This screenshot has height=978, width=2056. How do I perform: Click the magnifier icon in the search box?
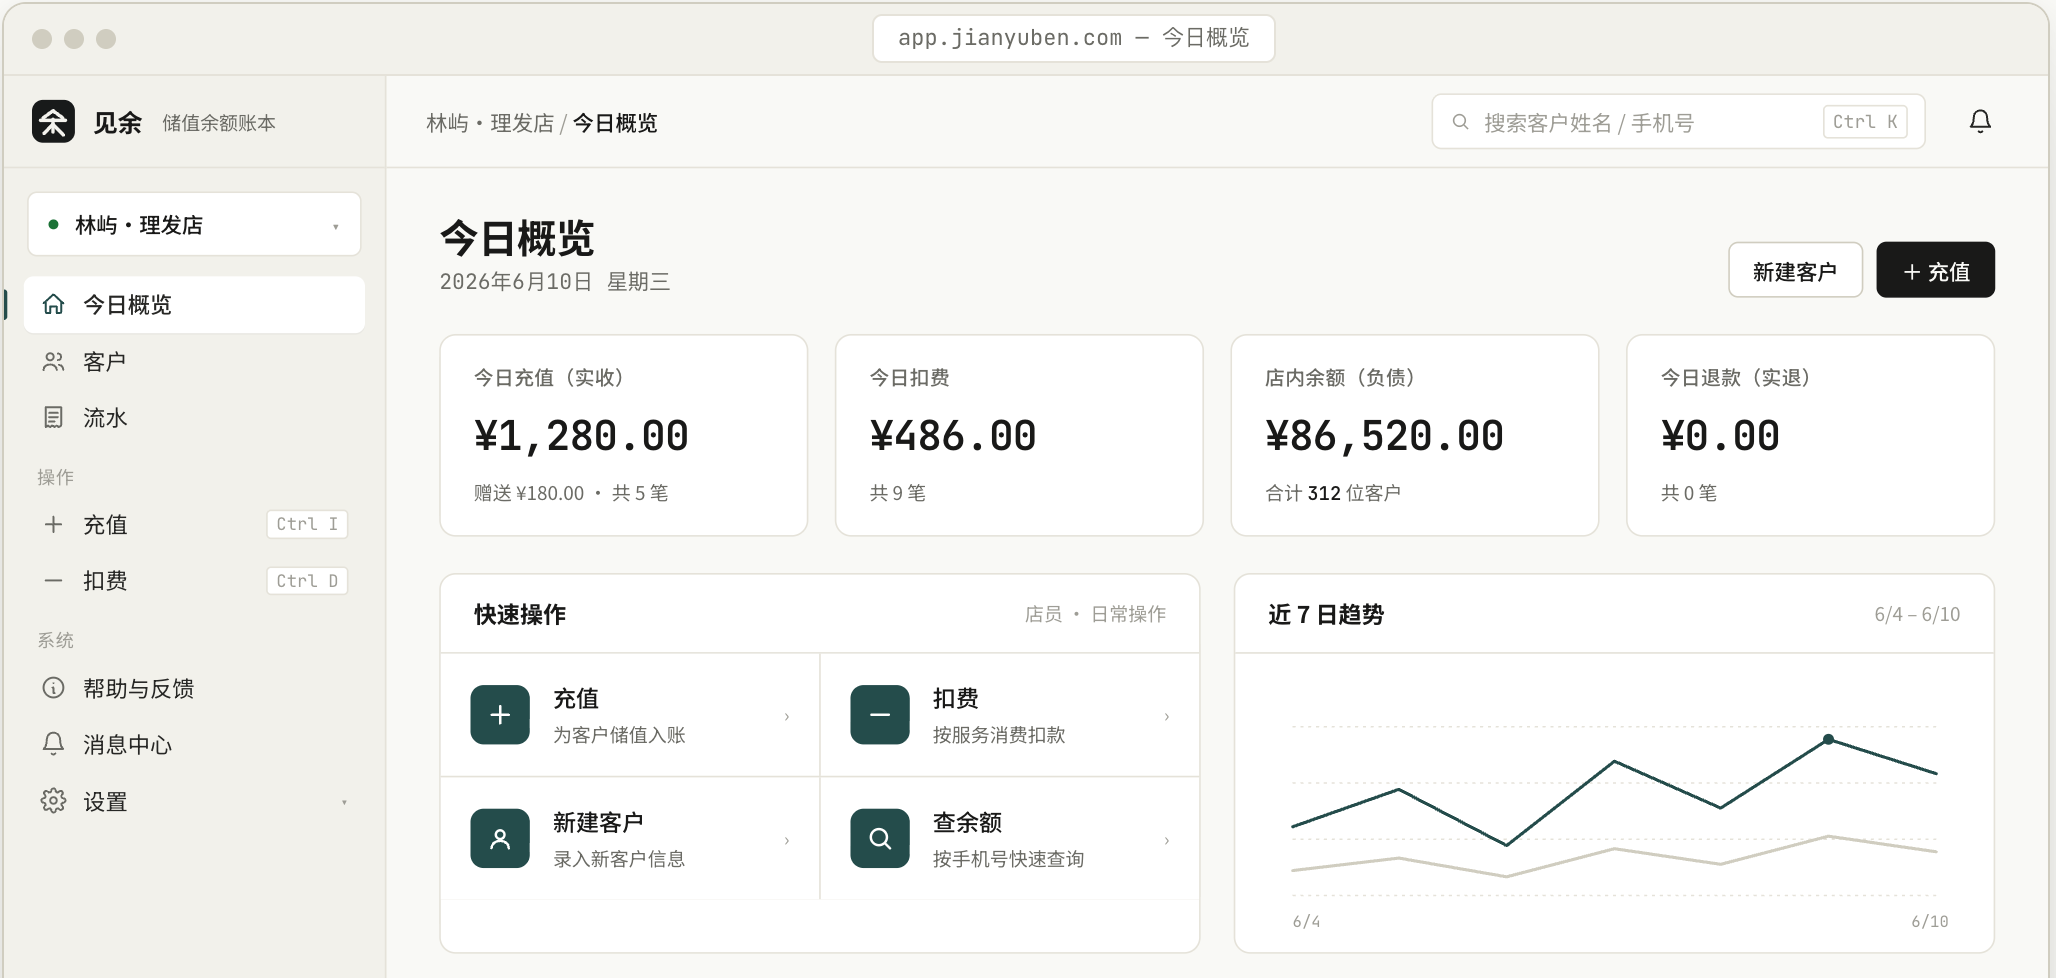point(1460,122)
